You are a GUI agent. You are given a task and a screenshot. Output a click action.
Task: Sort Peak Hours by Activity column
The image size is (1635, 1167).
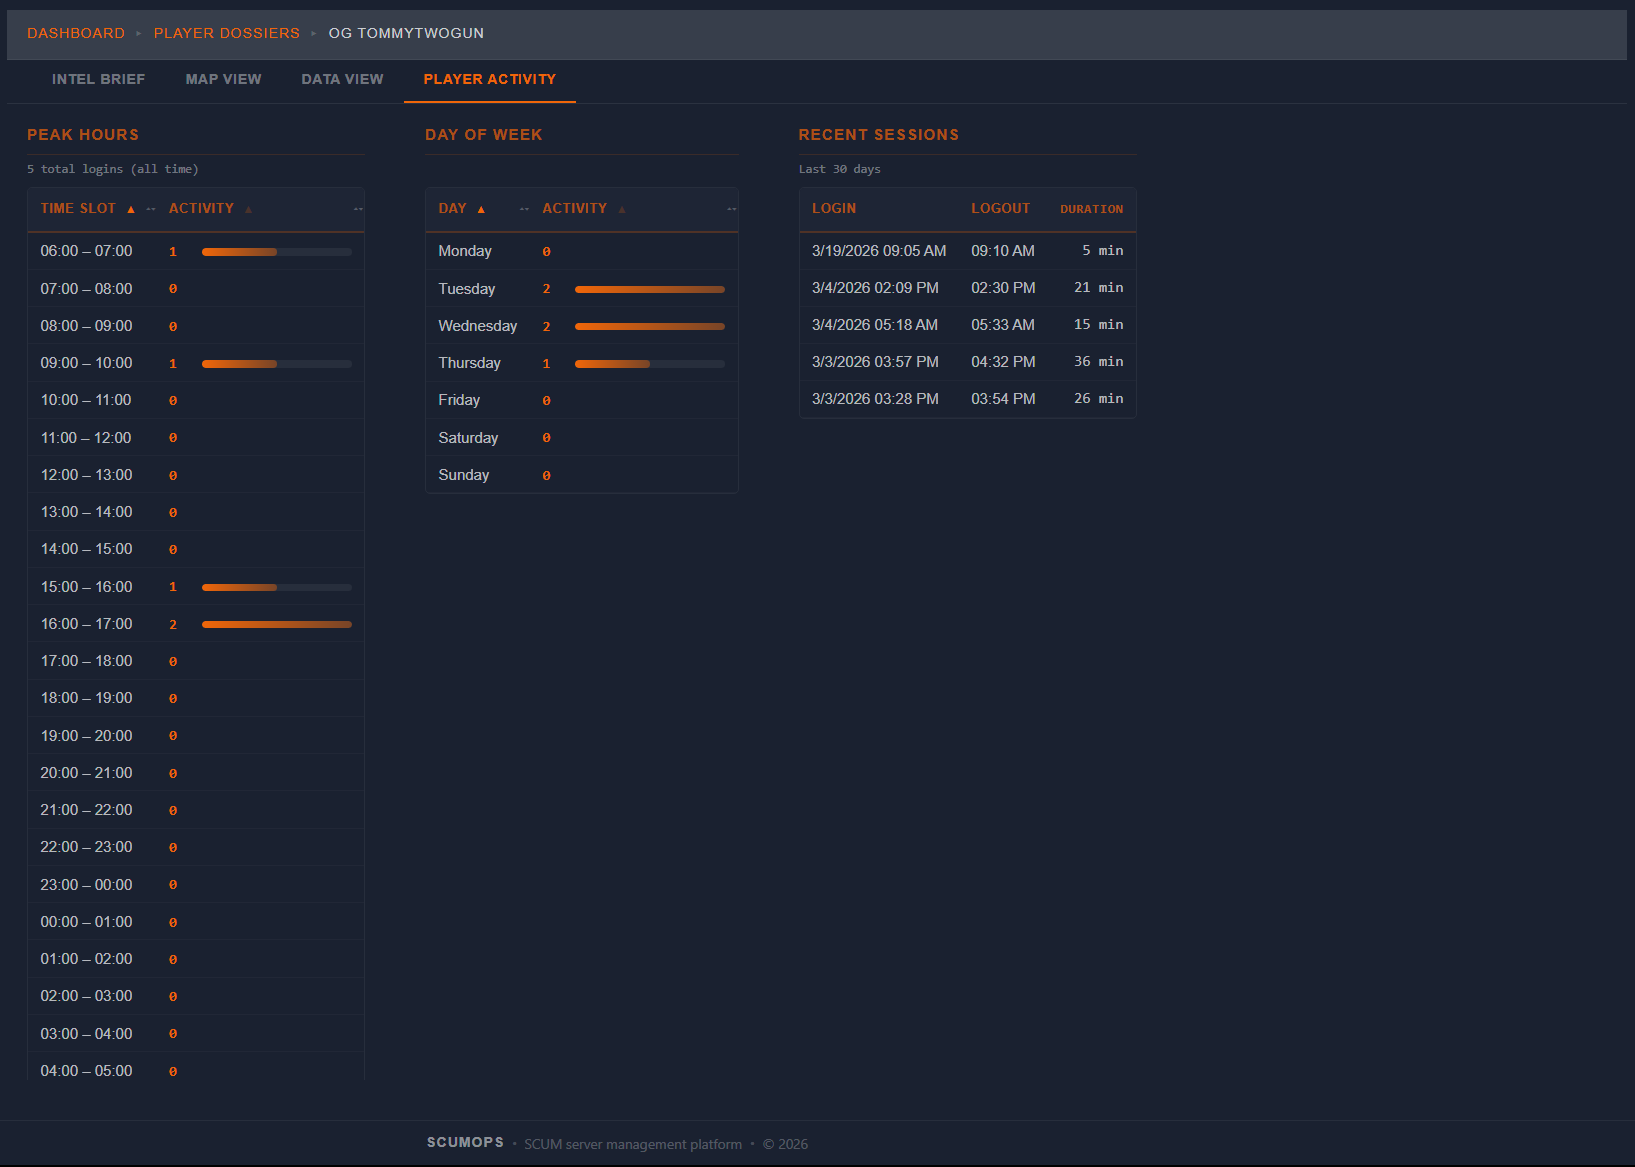click(x=201, y=208)
